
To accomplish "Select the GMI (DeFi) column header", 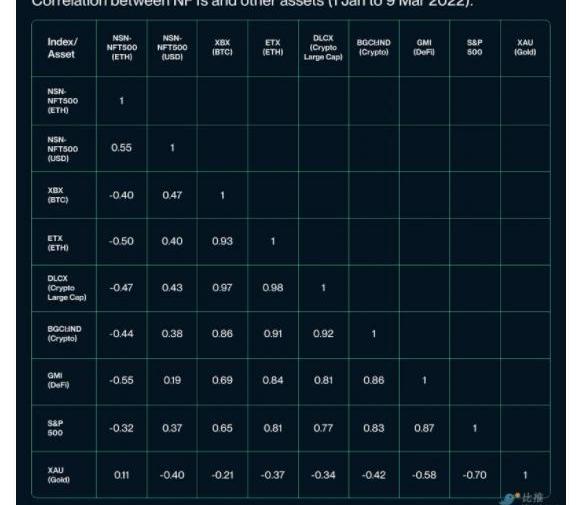I will coord(424,47).
